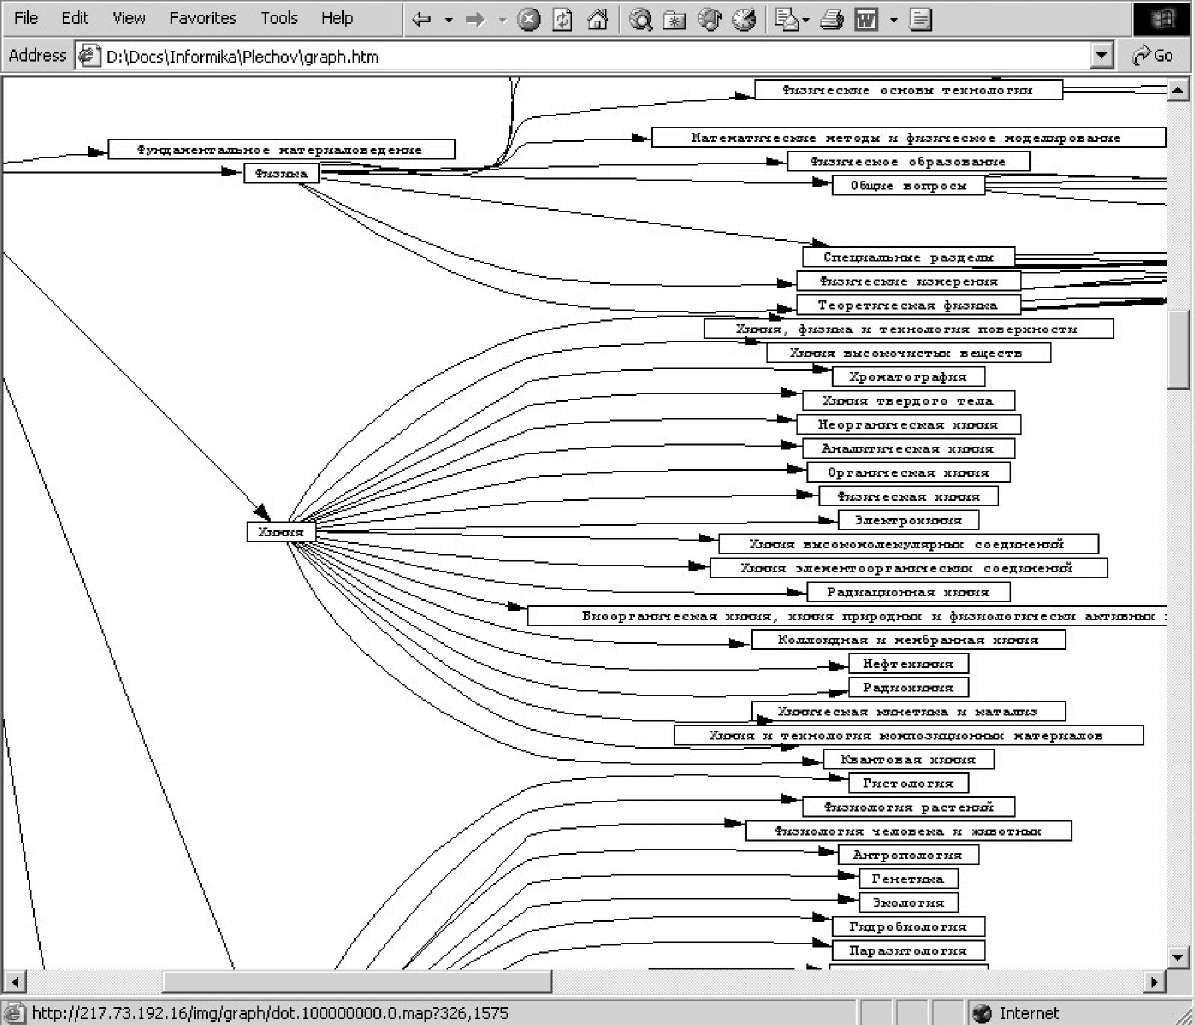This screenshot has width=1195, height=1025.
Task: Open the Edit with Word dropdown arrow
Action: pos(894,20)
